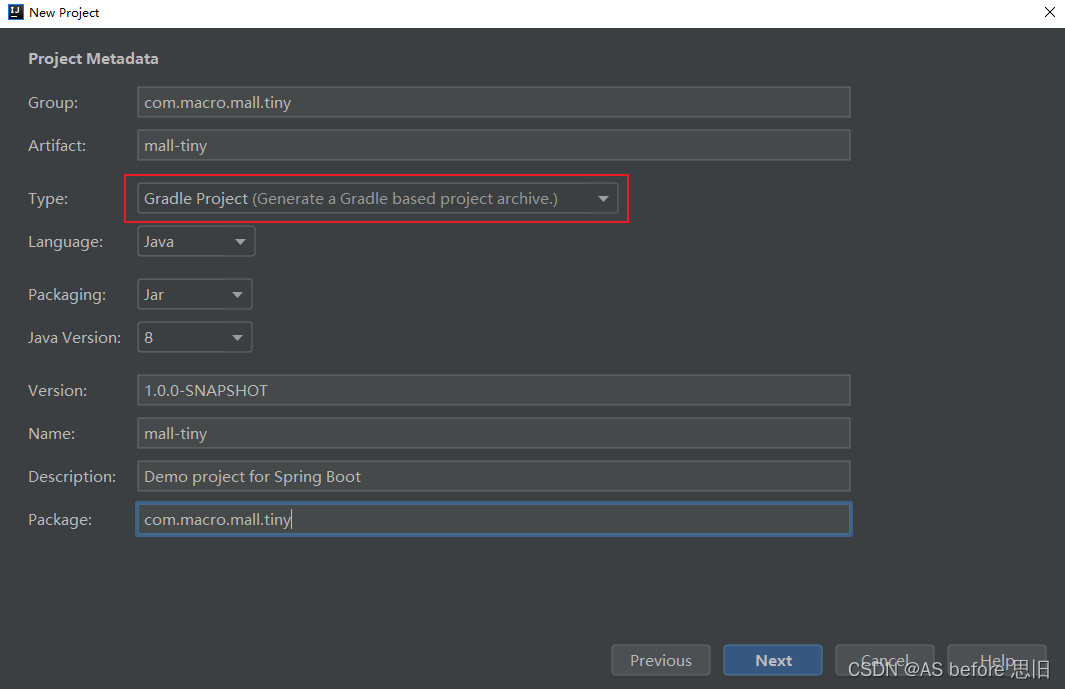The width and height of the screenshot is (1065, 689).
Task: Open the Language dropdown set to Java
Action: (x=196, y=241)
